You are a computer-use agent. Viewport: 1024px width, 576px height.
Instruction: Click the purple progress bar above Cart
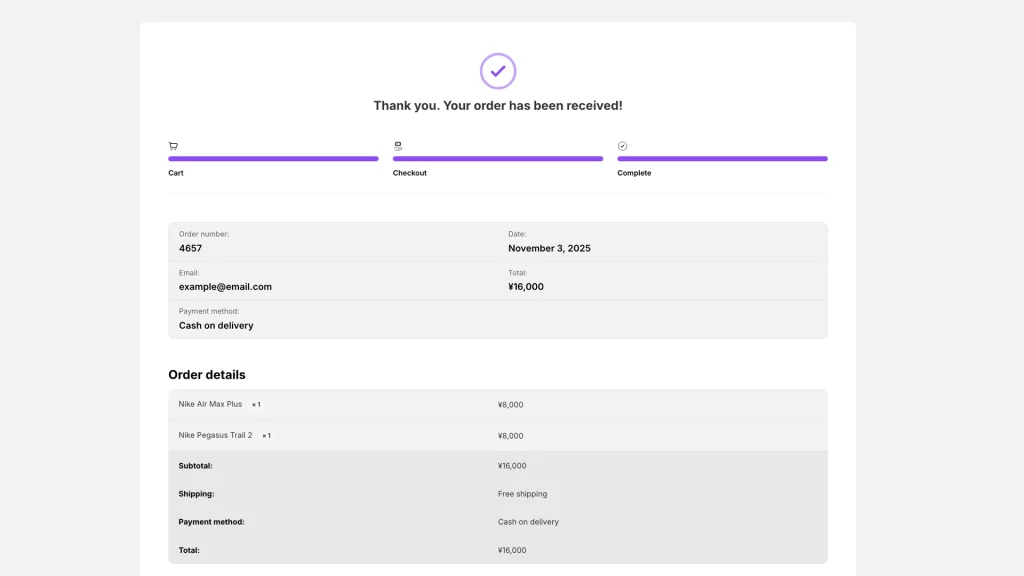pos(273,158)
